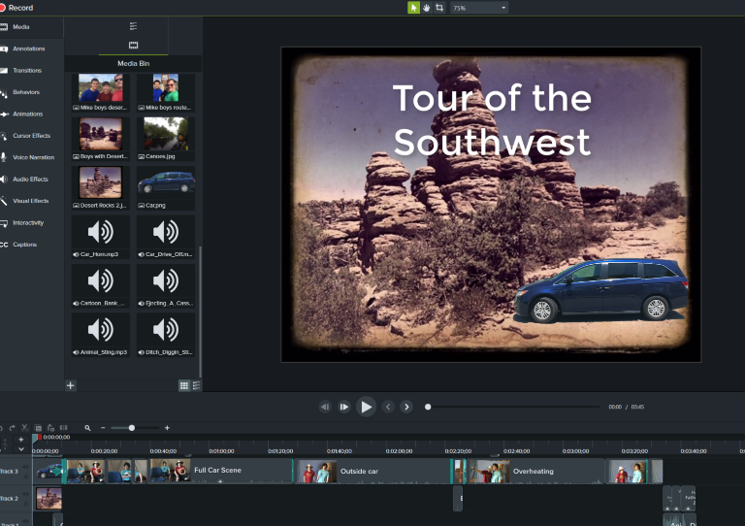Open the Transitions tab
Viewport: 745px width, 526px height.
27,71
